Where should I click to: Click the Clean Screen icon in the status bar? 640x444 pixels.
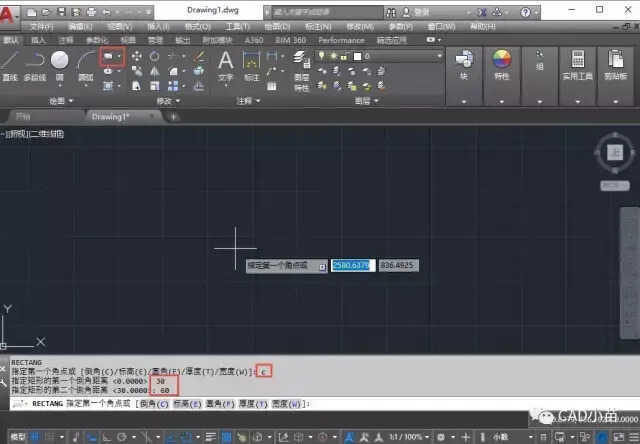tap(619, 437)
